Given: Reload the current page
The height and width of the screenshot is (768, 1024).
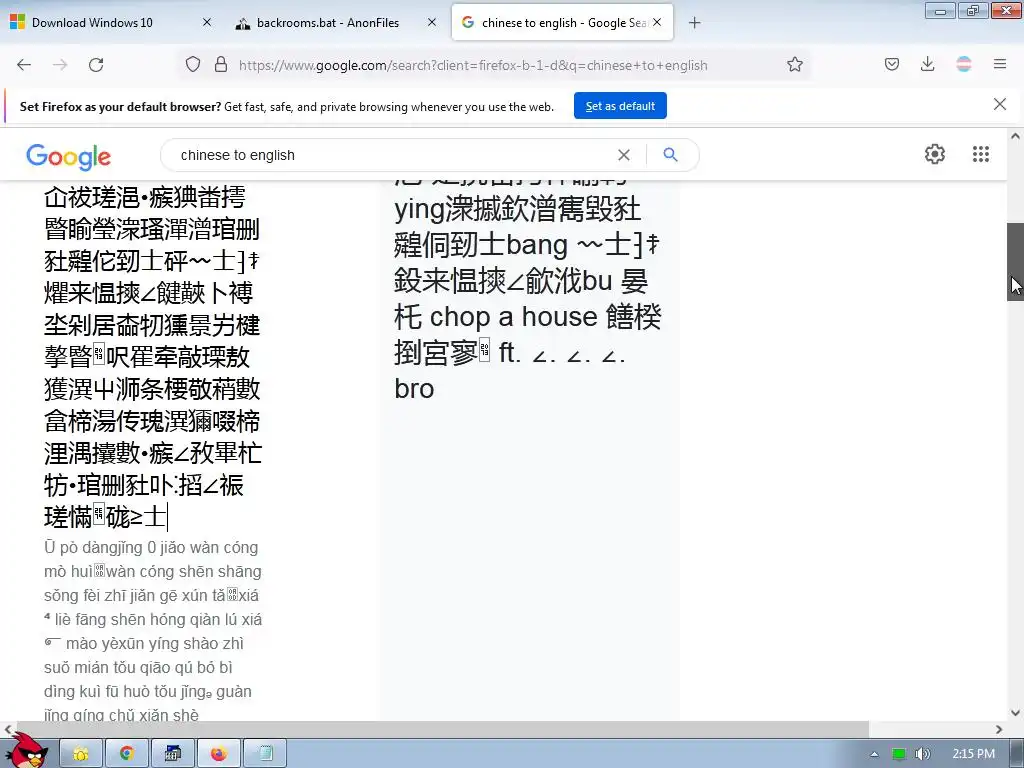Looking at the screenshot, I should pos(96,65).
